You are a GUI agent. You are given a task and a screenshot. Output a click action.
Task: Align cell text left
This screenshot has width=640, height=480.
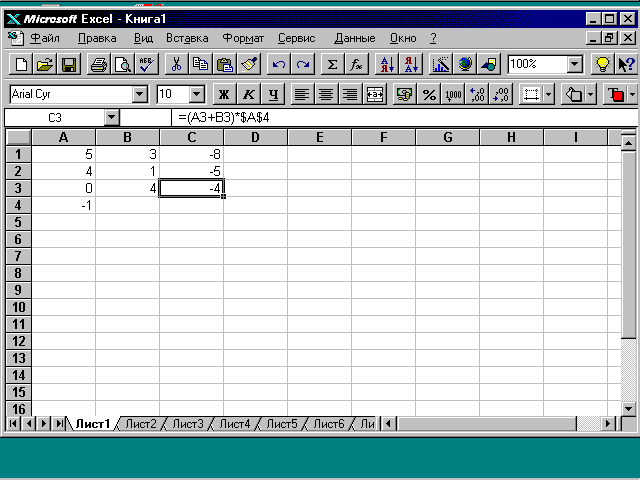click(x=302, y=95)
